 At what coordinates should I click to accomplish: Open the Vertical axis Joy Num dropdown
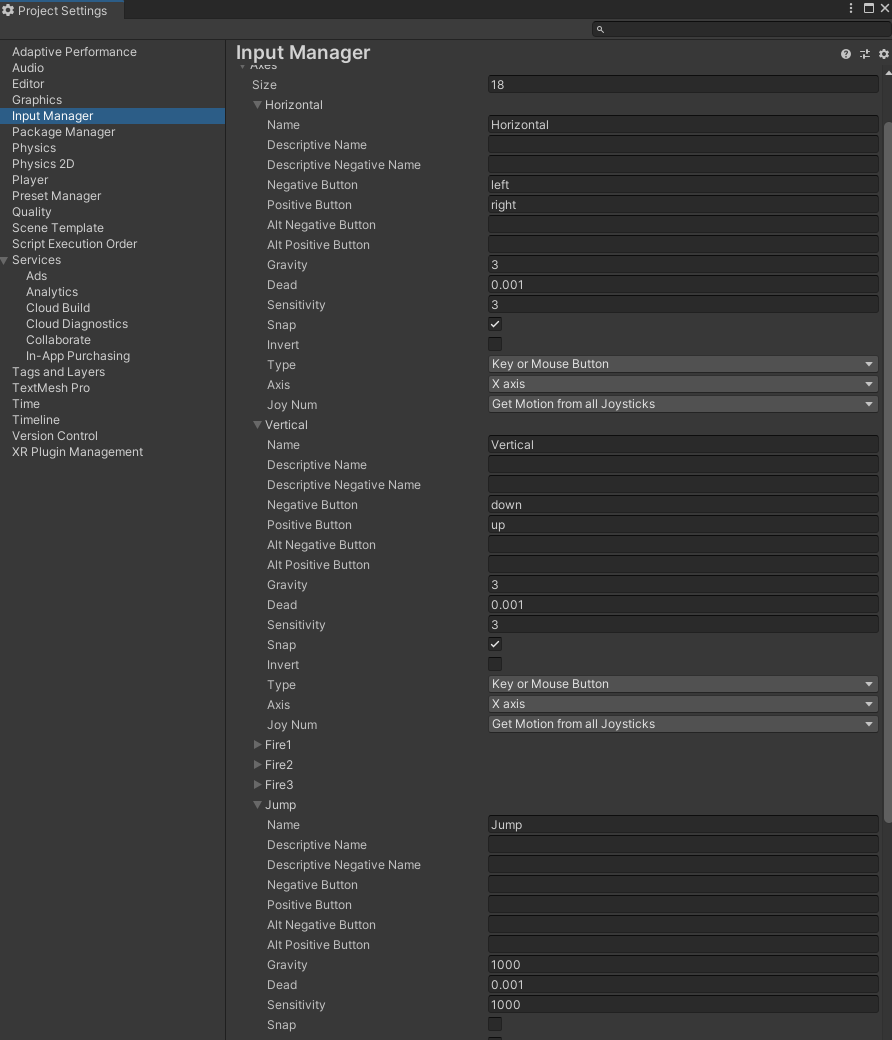click(683, 725)
